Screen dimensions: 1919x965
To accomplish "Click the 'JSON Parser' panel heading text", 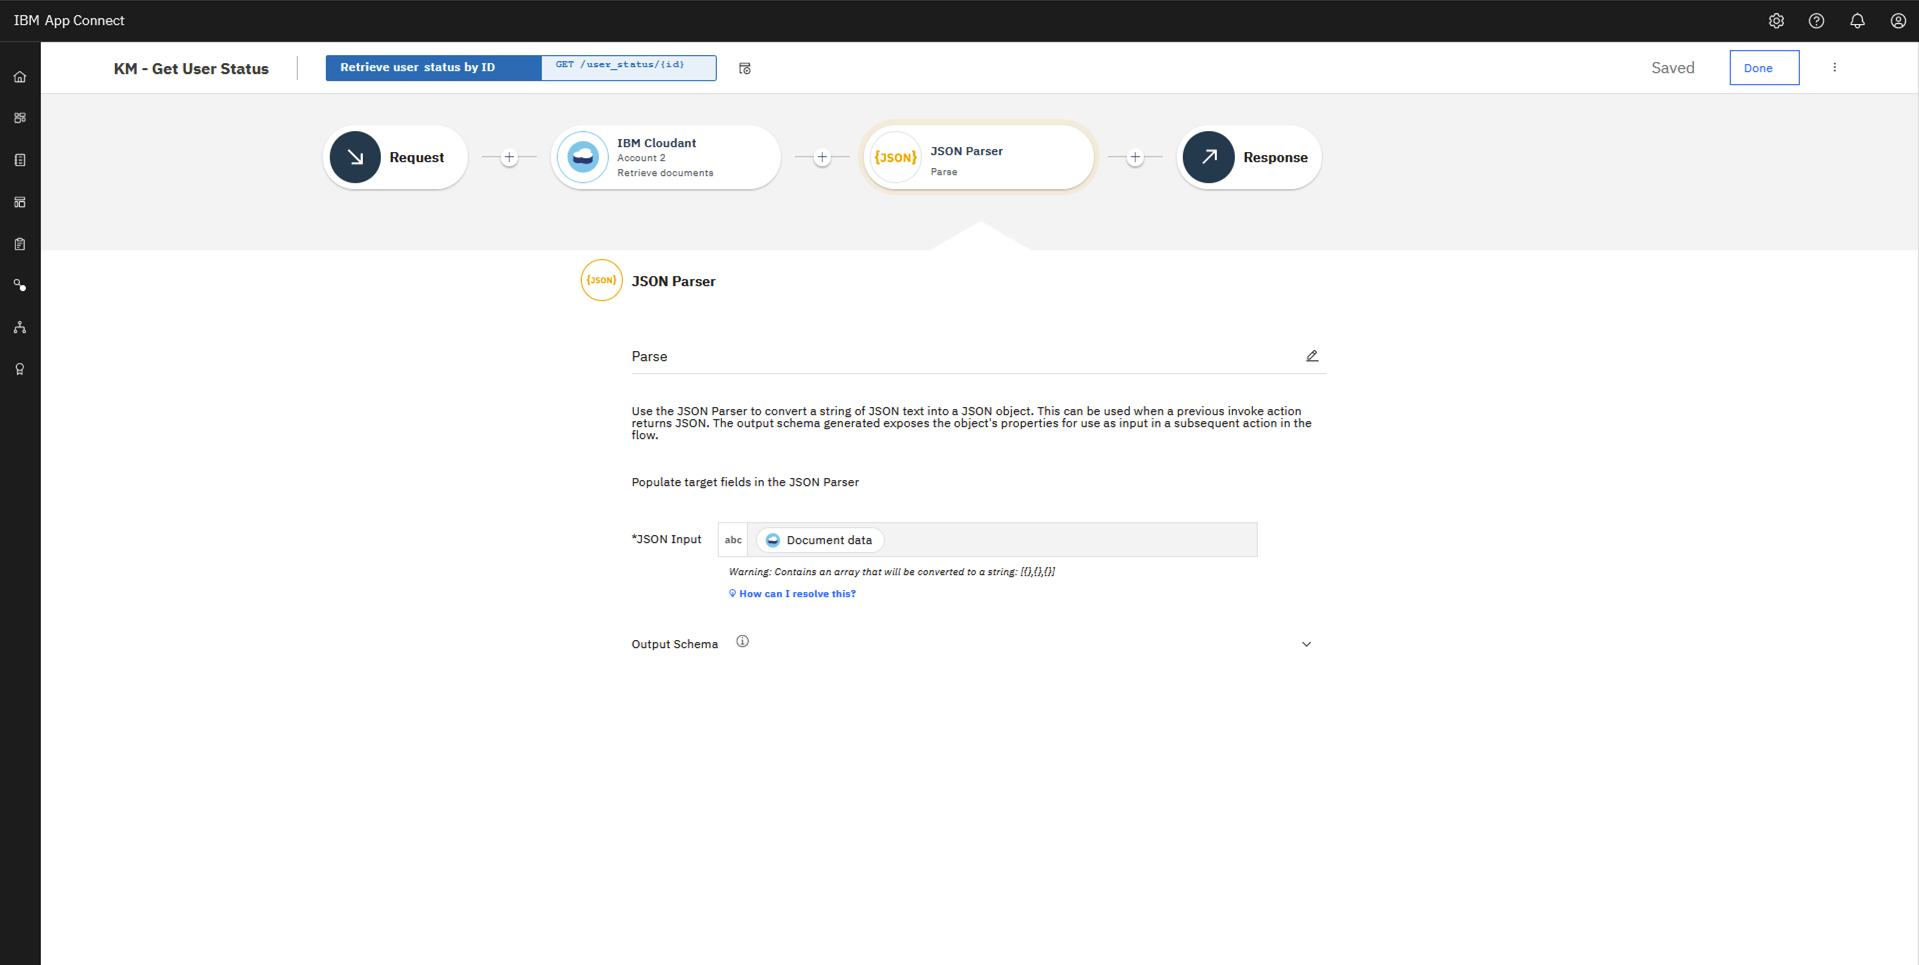I will (673, 282).
